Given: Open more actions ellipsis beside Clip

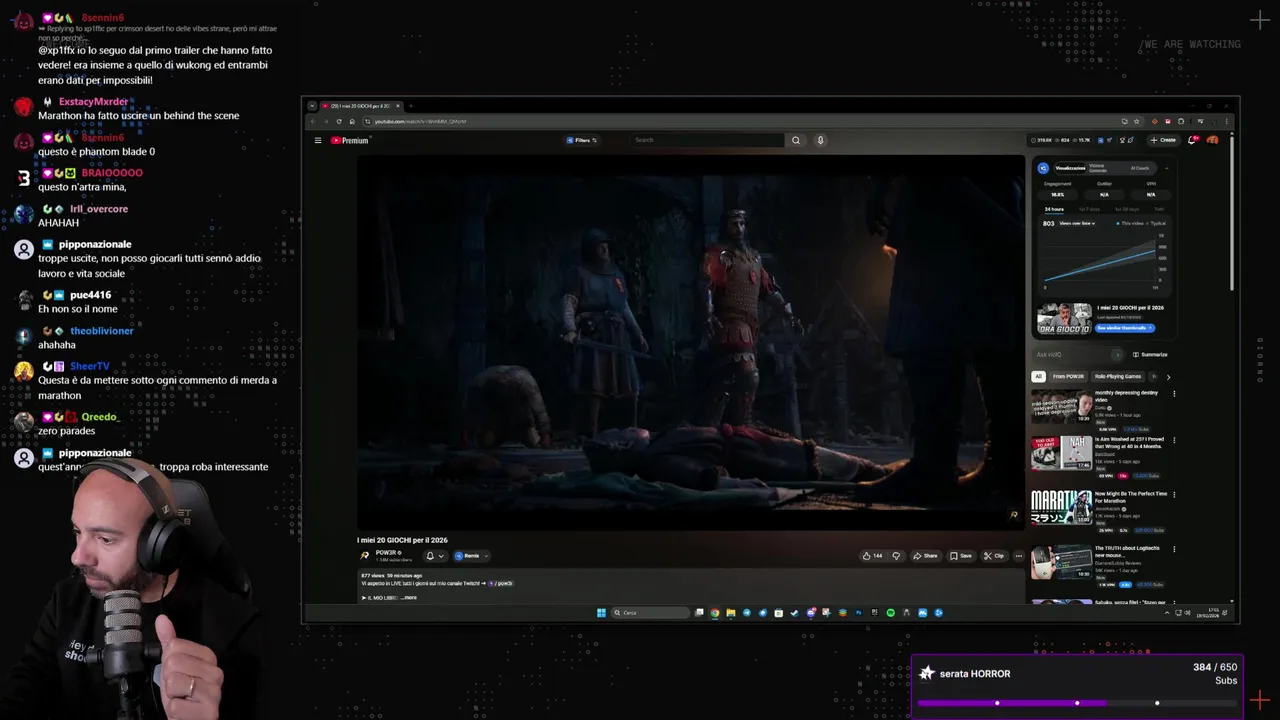Looking at the screenshot, I should point(1018,556).
